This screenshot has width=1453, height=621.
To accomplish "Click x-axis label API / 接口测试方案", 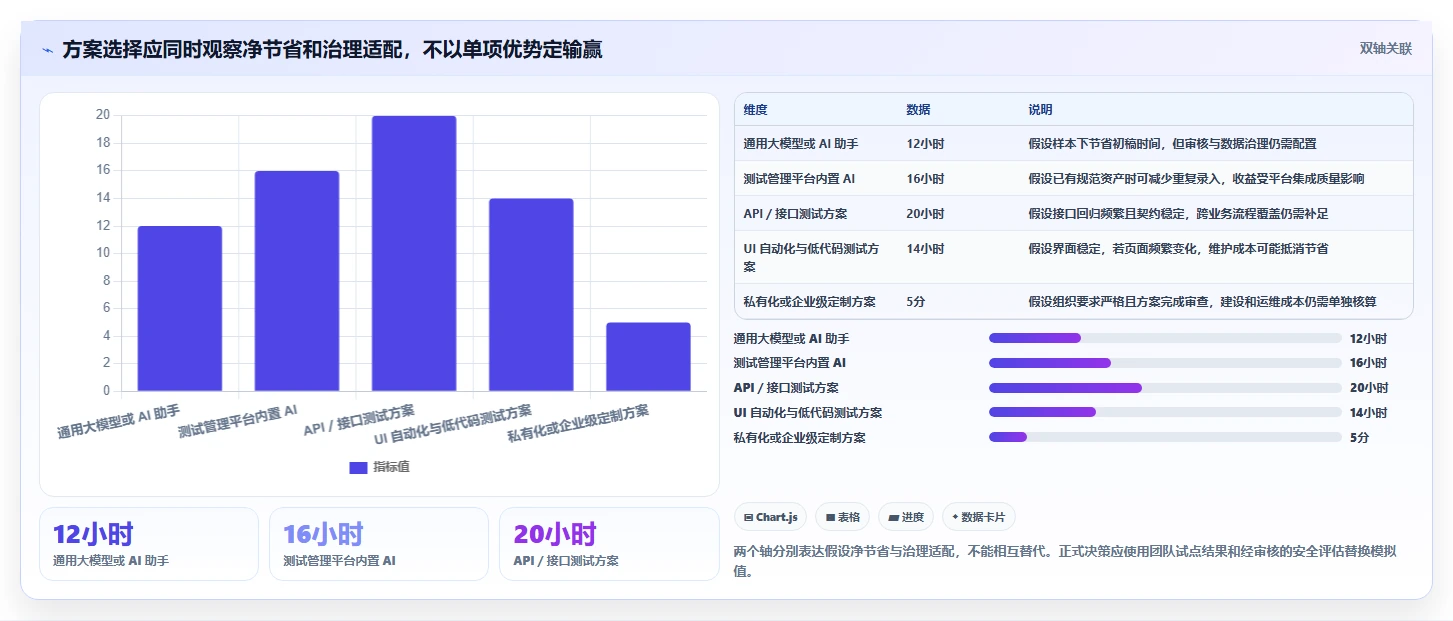I will (359, 420).
